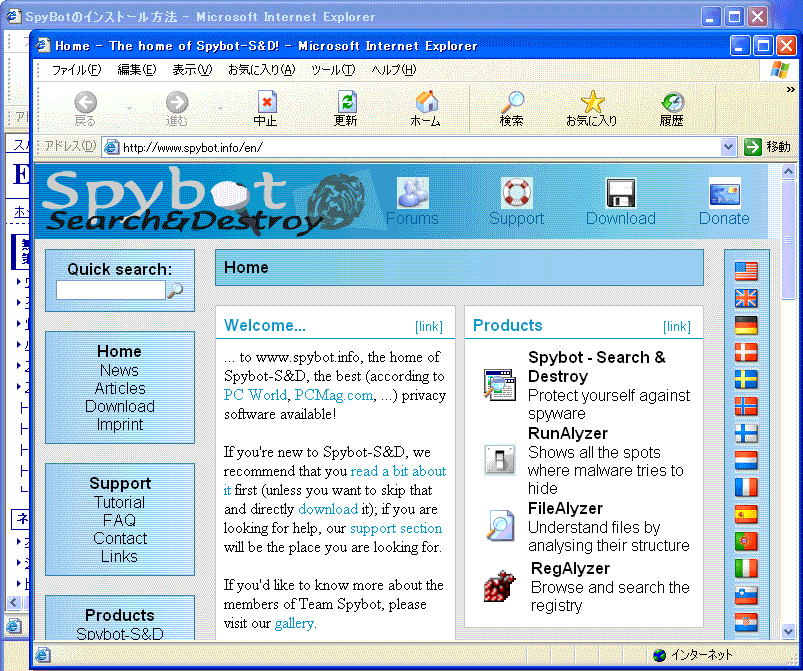Open FAQ in the sidebar Support box
This screenshot has width=803, height=671.
[x=119, y=520]
